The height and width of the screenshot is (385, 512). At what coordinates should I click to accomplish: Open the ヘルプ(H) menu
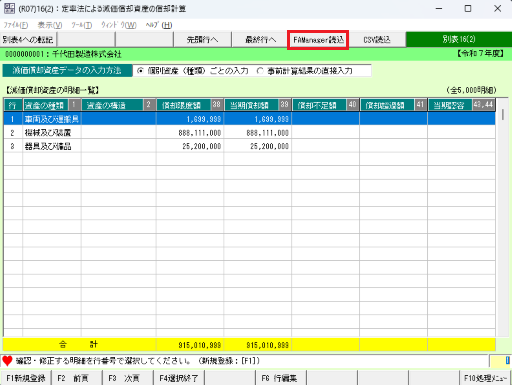[x=159, y=25]
